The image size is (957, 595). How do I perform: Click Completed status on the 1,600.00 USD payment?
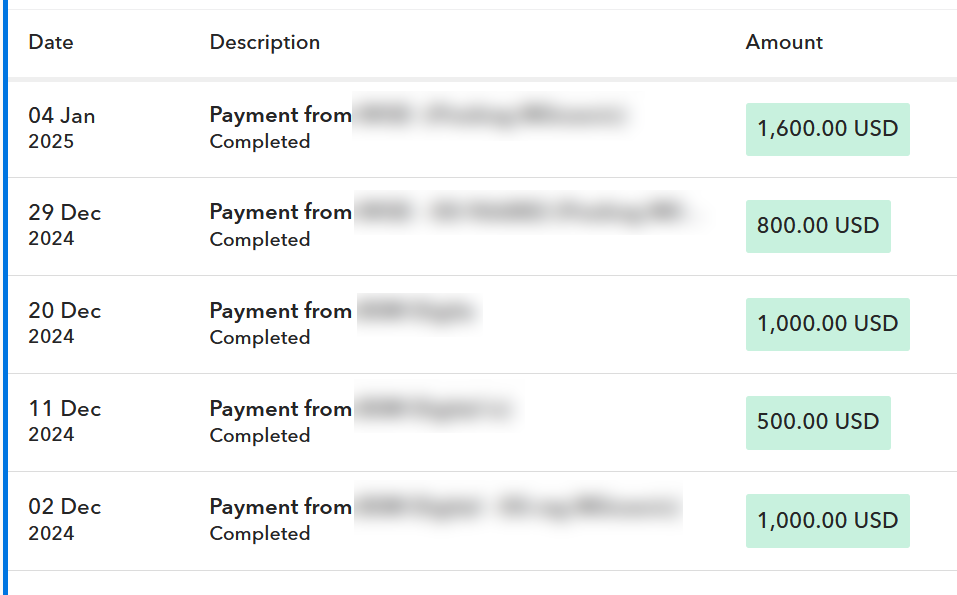[x=260, y=142]
